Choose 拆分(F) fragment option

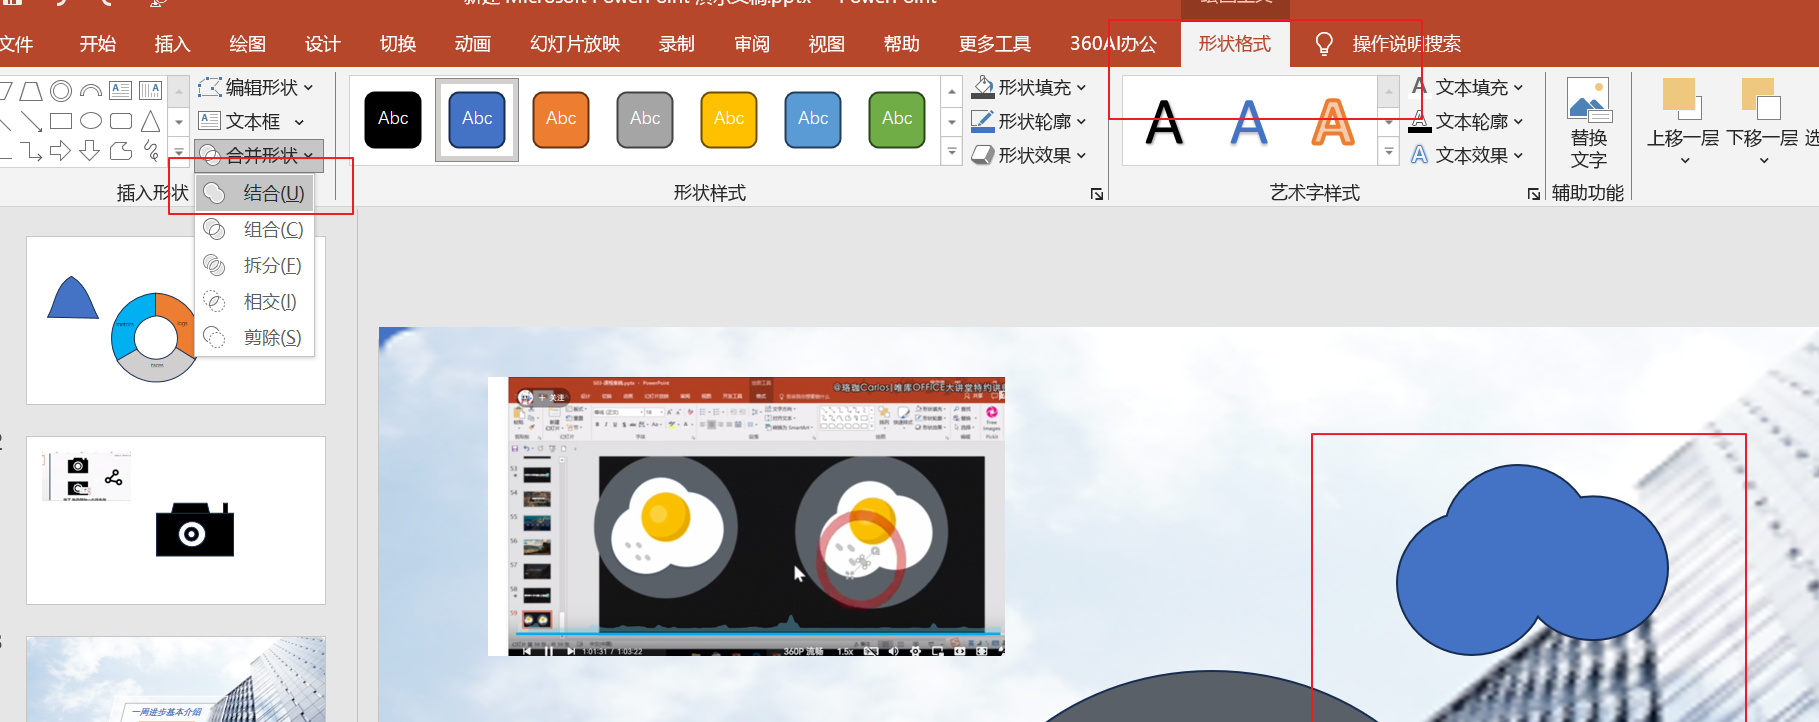[x=255, y=265]
